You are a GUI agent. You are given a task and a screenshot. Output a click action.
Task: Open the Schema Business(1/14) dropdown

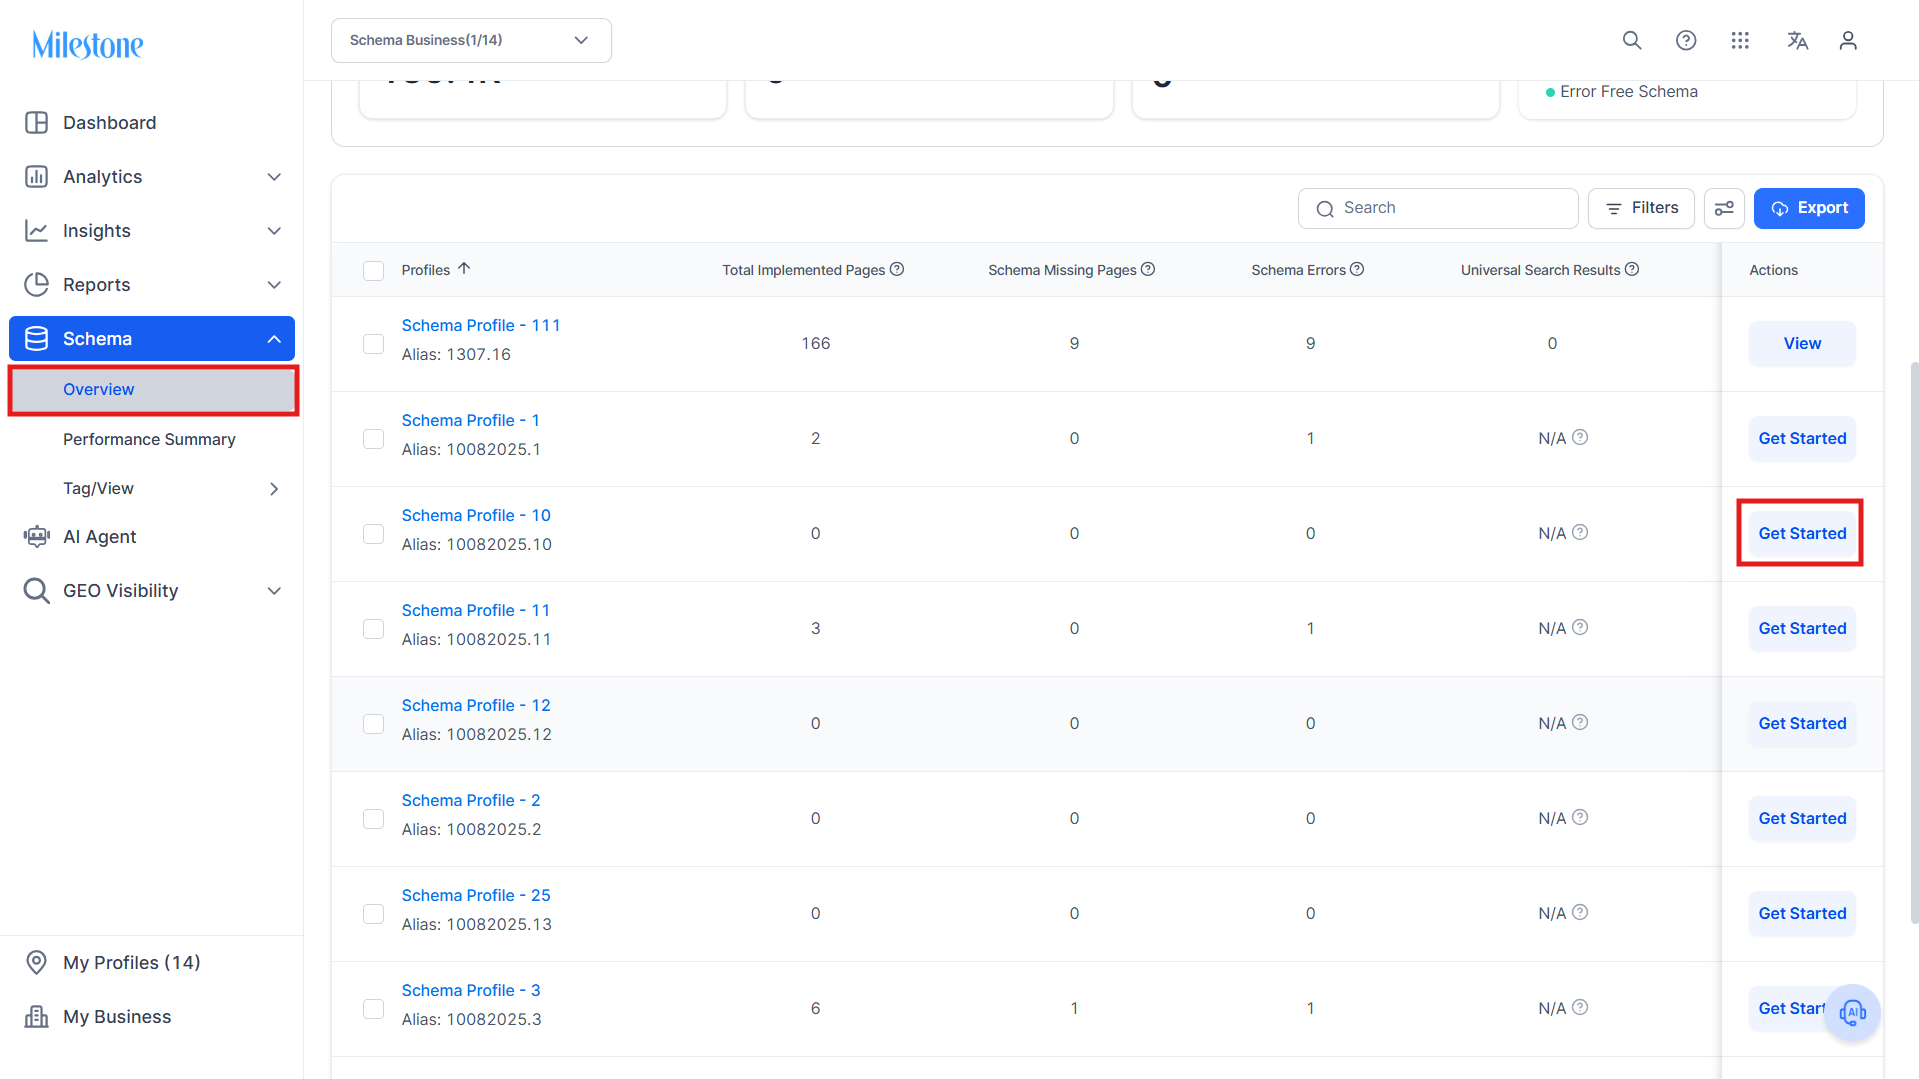coord(471,40)
